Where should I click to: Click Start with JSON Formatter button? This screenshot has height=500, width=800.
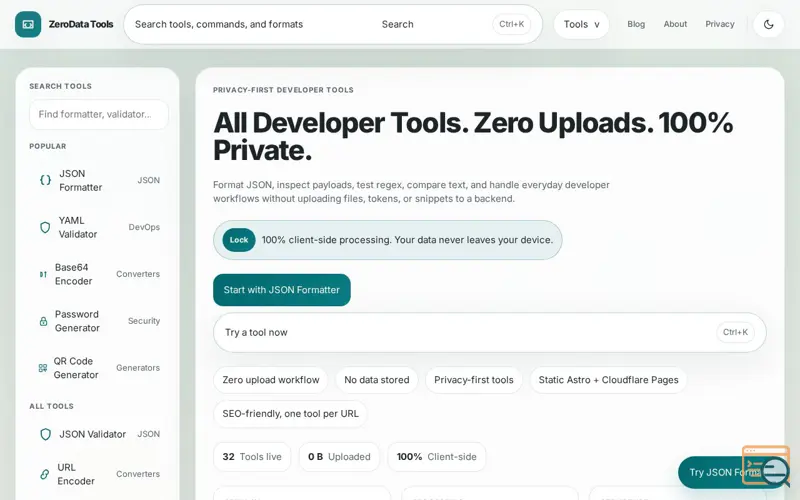pos(282,290)
